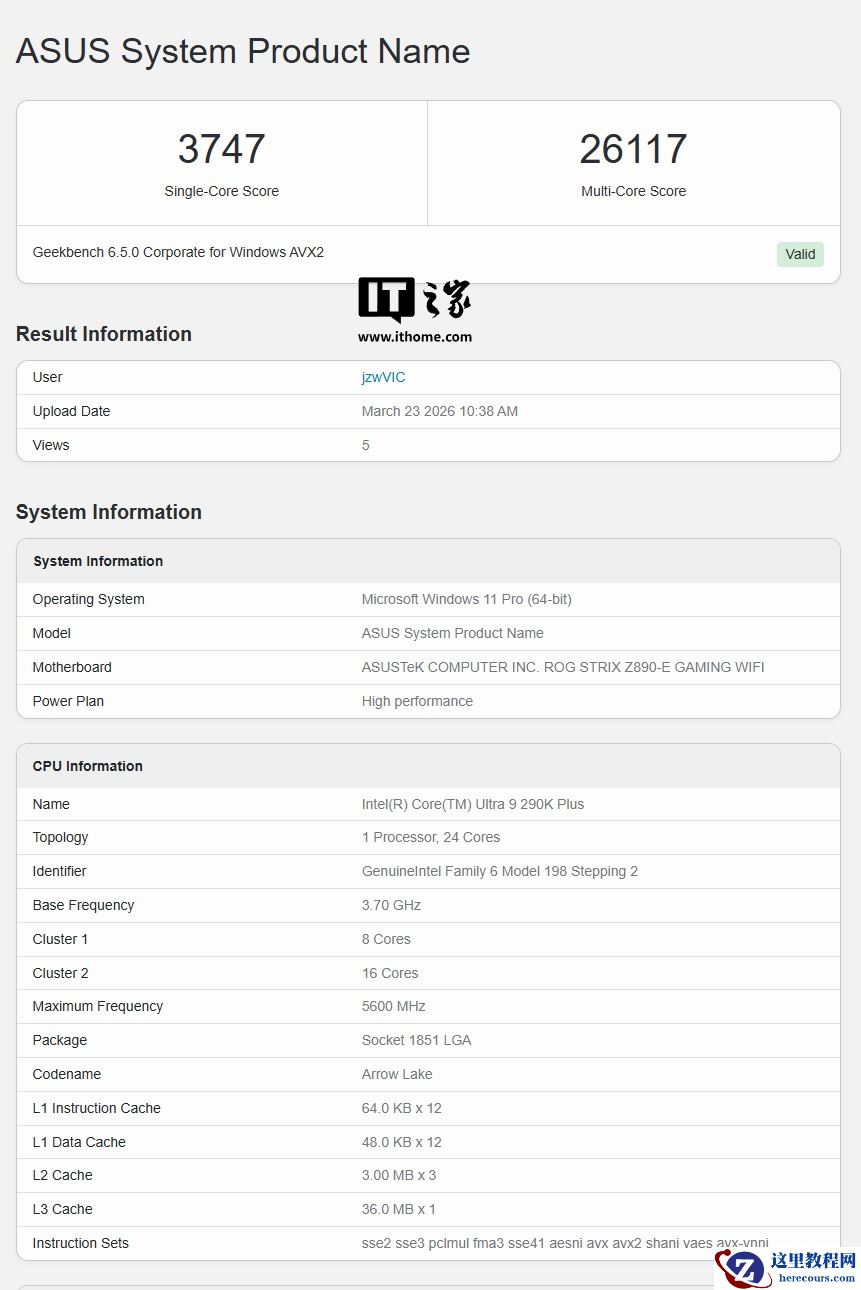Open the jzwVIC user profile link

pos(383,377)
